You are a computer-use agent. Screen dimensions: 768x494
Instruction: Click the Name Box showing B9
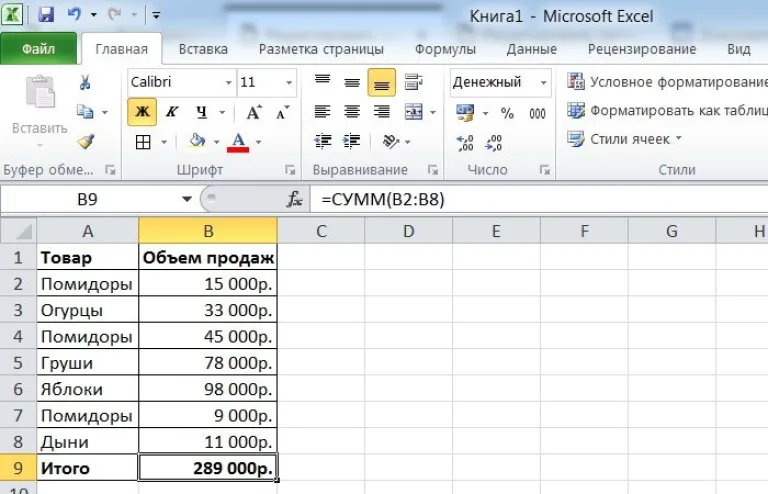[87, 199]
